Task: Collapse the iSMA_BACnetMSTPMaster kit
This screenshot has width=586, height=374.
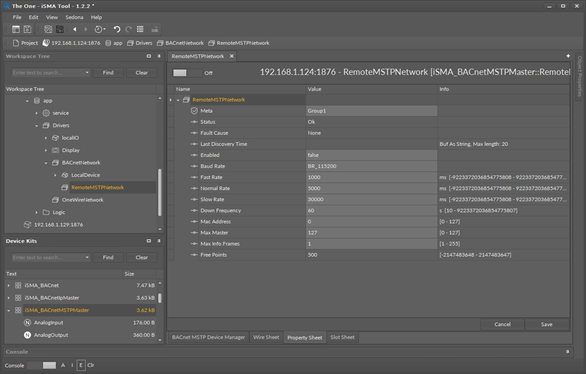Action: pos(9,310)
